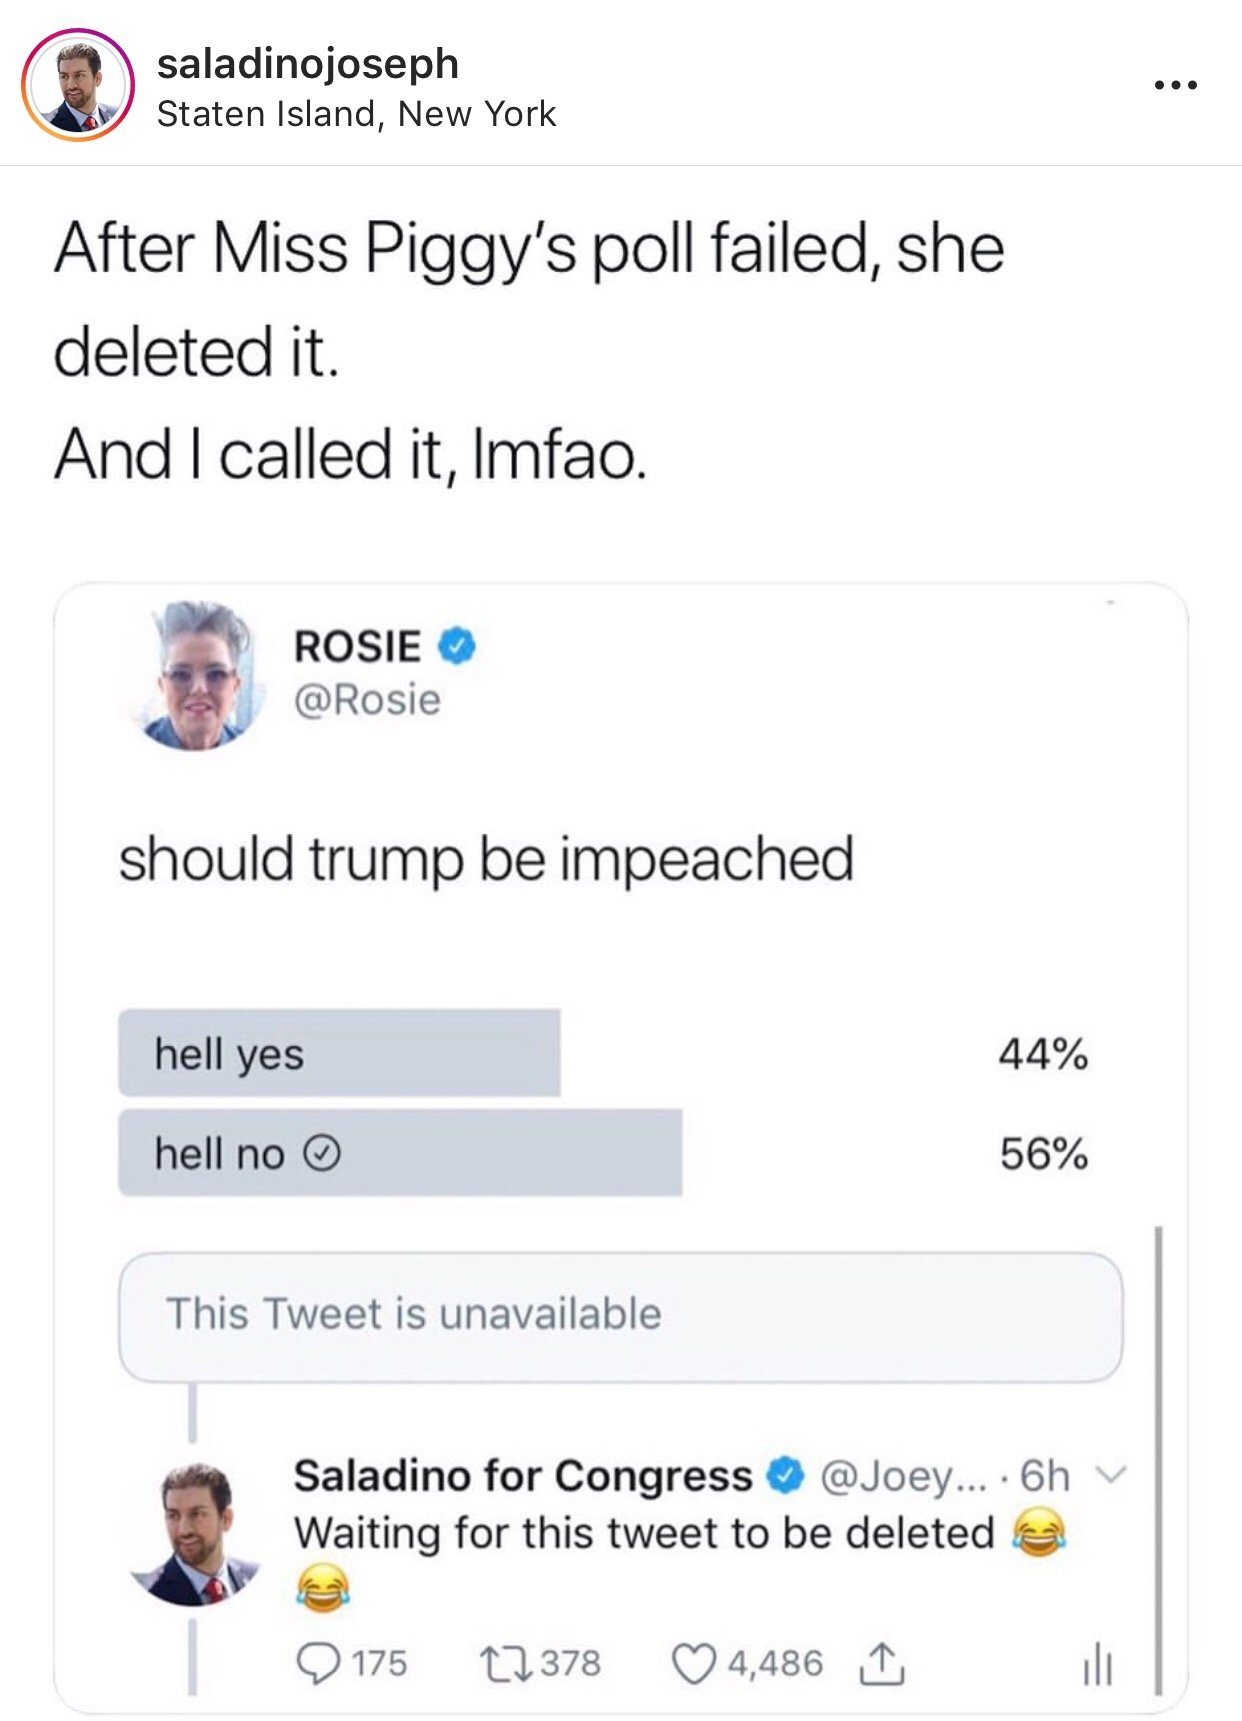Open the Staten Island, New York location
Viewport: 1242px width, 1721px height.
click(356, 114)
